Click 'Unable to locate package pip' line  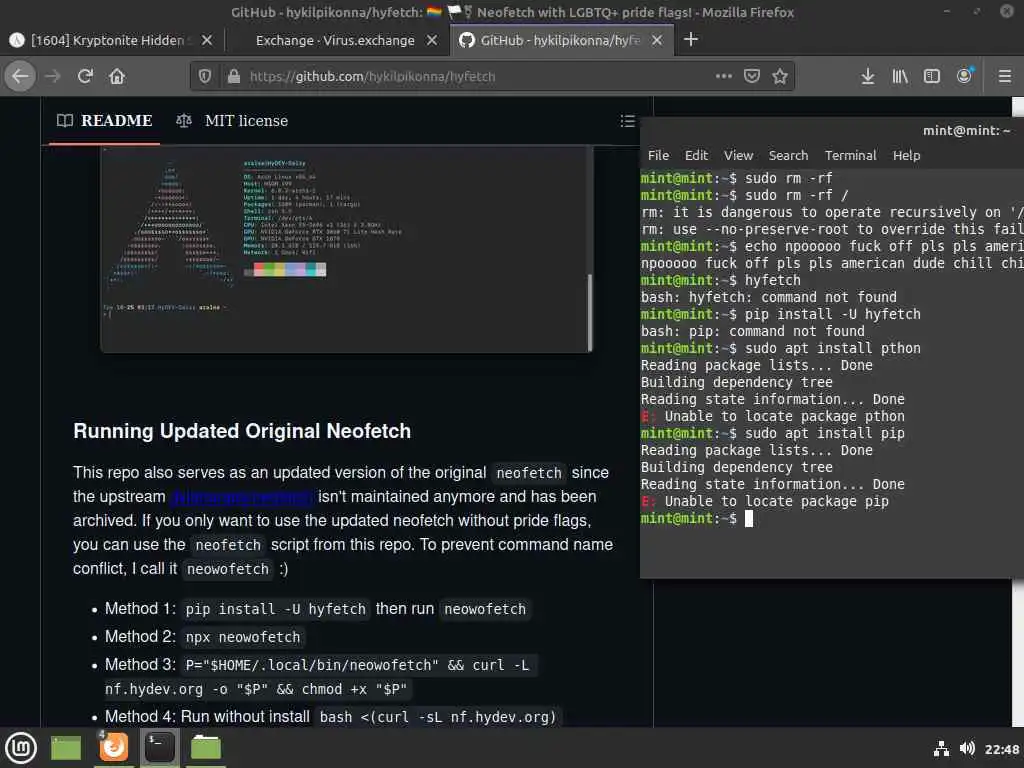tap(765, 502)
